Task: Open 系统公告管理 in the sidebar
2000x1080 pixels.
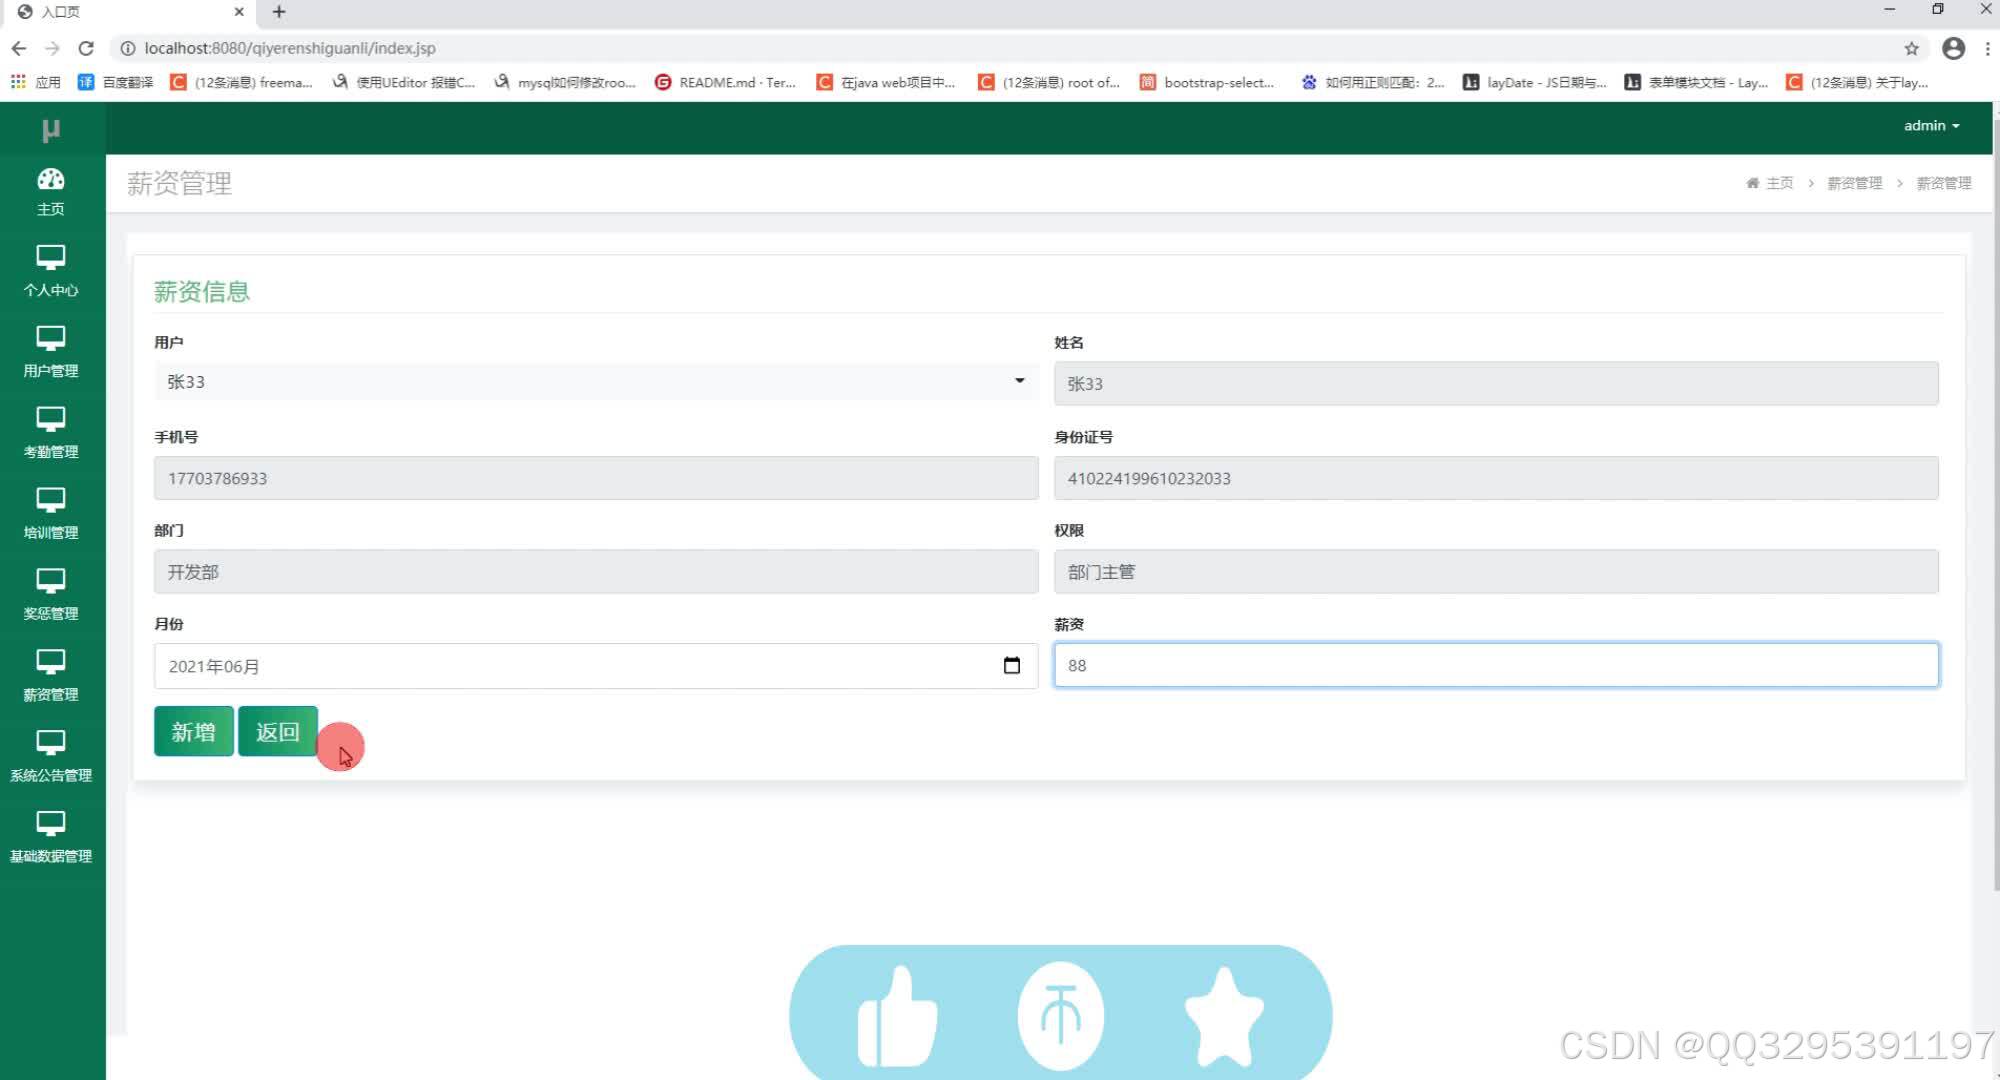Action: pyautogui.click(x=51, y=758)
